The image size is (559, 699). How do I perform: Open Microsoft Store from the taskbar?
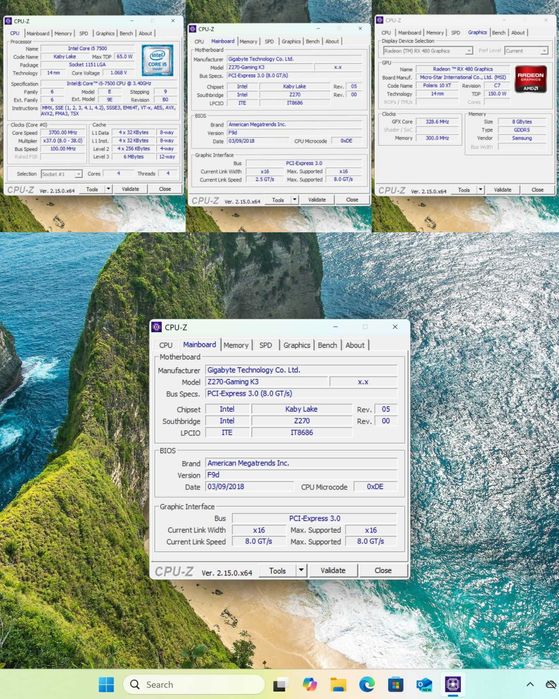point(395,684)
